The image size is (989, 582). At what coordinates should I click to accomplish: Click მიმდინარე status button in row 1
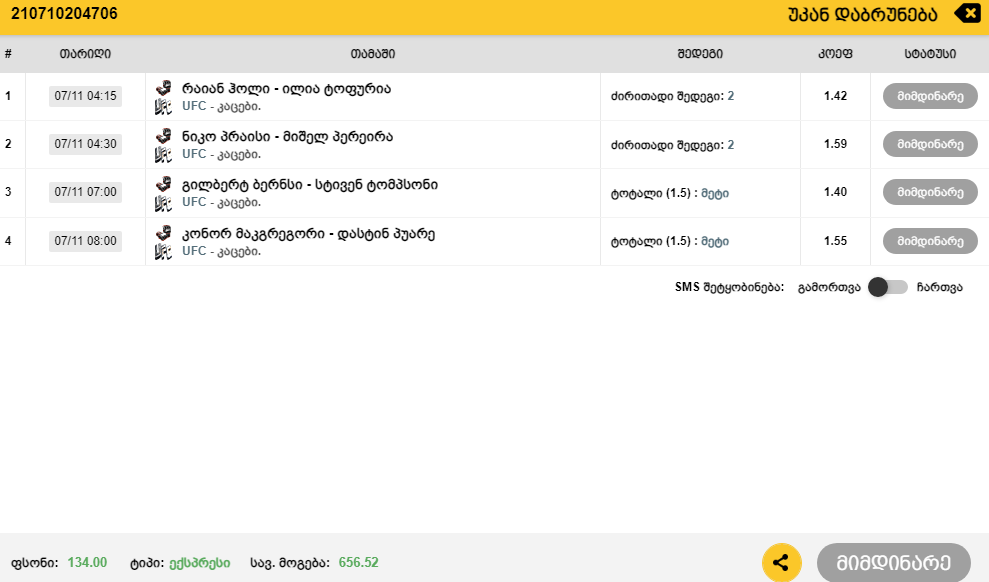930,96
